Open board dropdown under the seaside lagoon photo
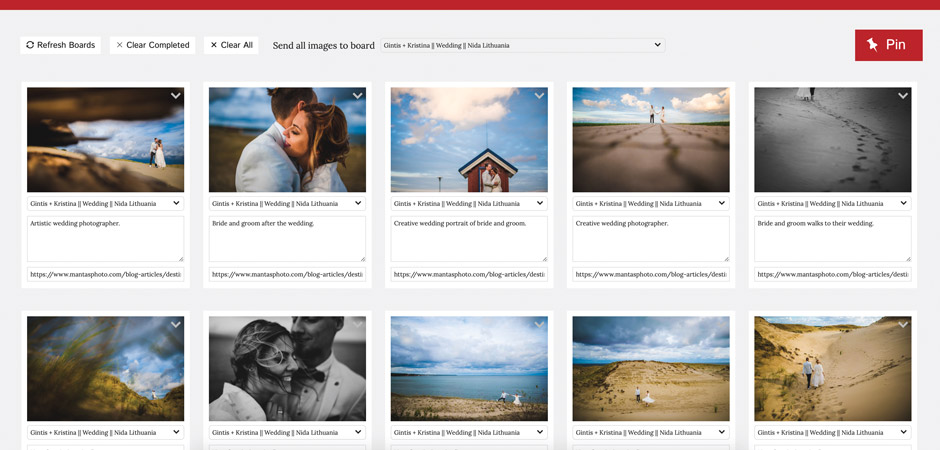This screenshot has width=940, height=450. [469, 433]
